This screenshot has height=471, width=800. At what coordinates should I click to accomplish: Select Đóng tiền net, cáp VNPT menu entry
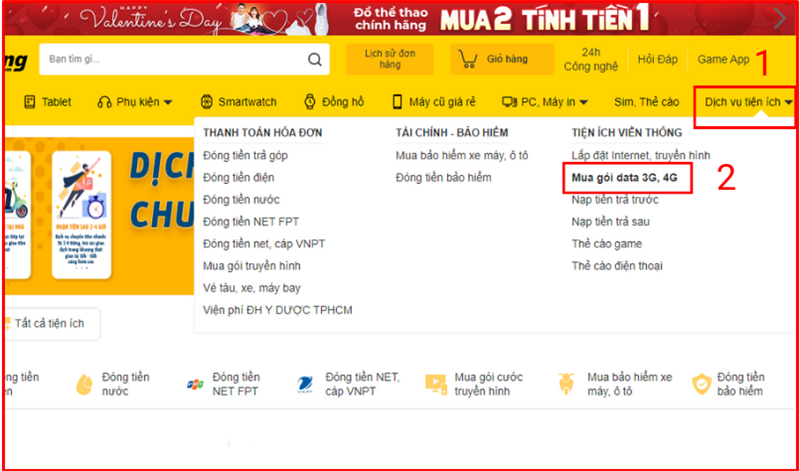click(264, 244)
